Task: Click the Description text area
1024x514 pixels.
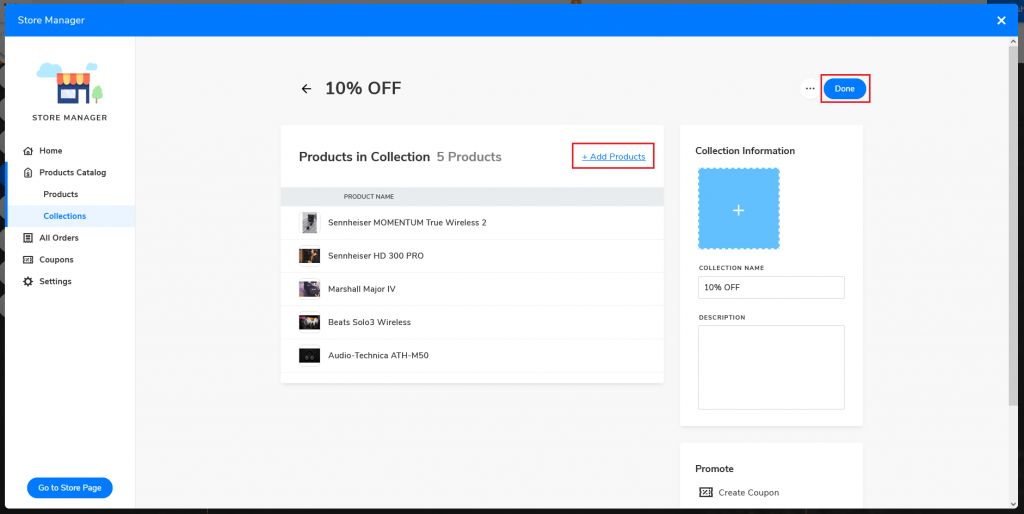Action: pos(771,368)
